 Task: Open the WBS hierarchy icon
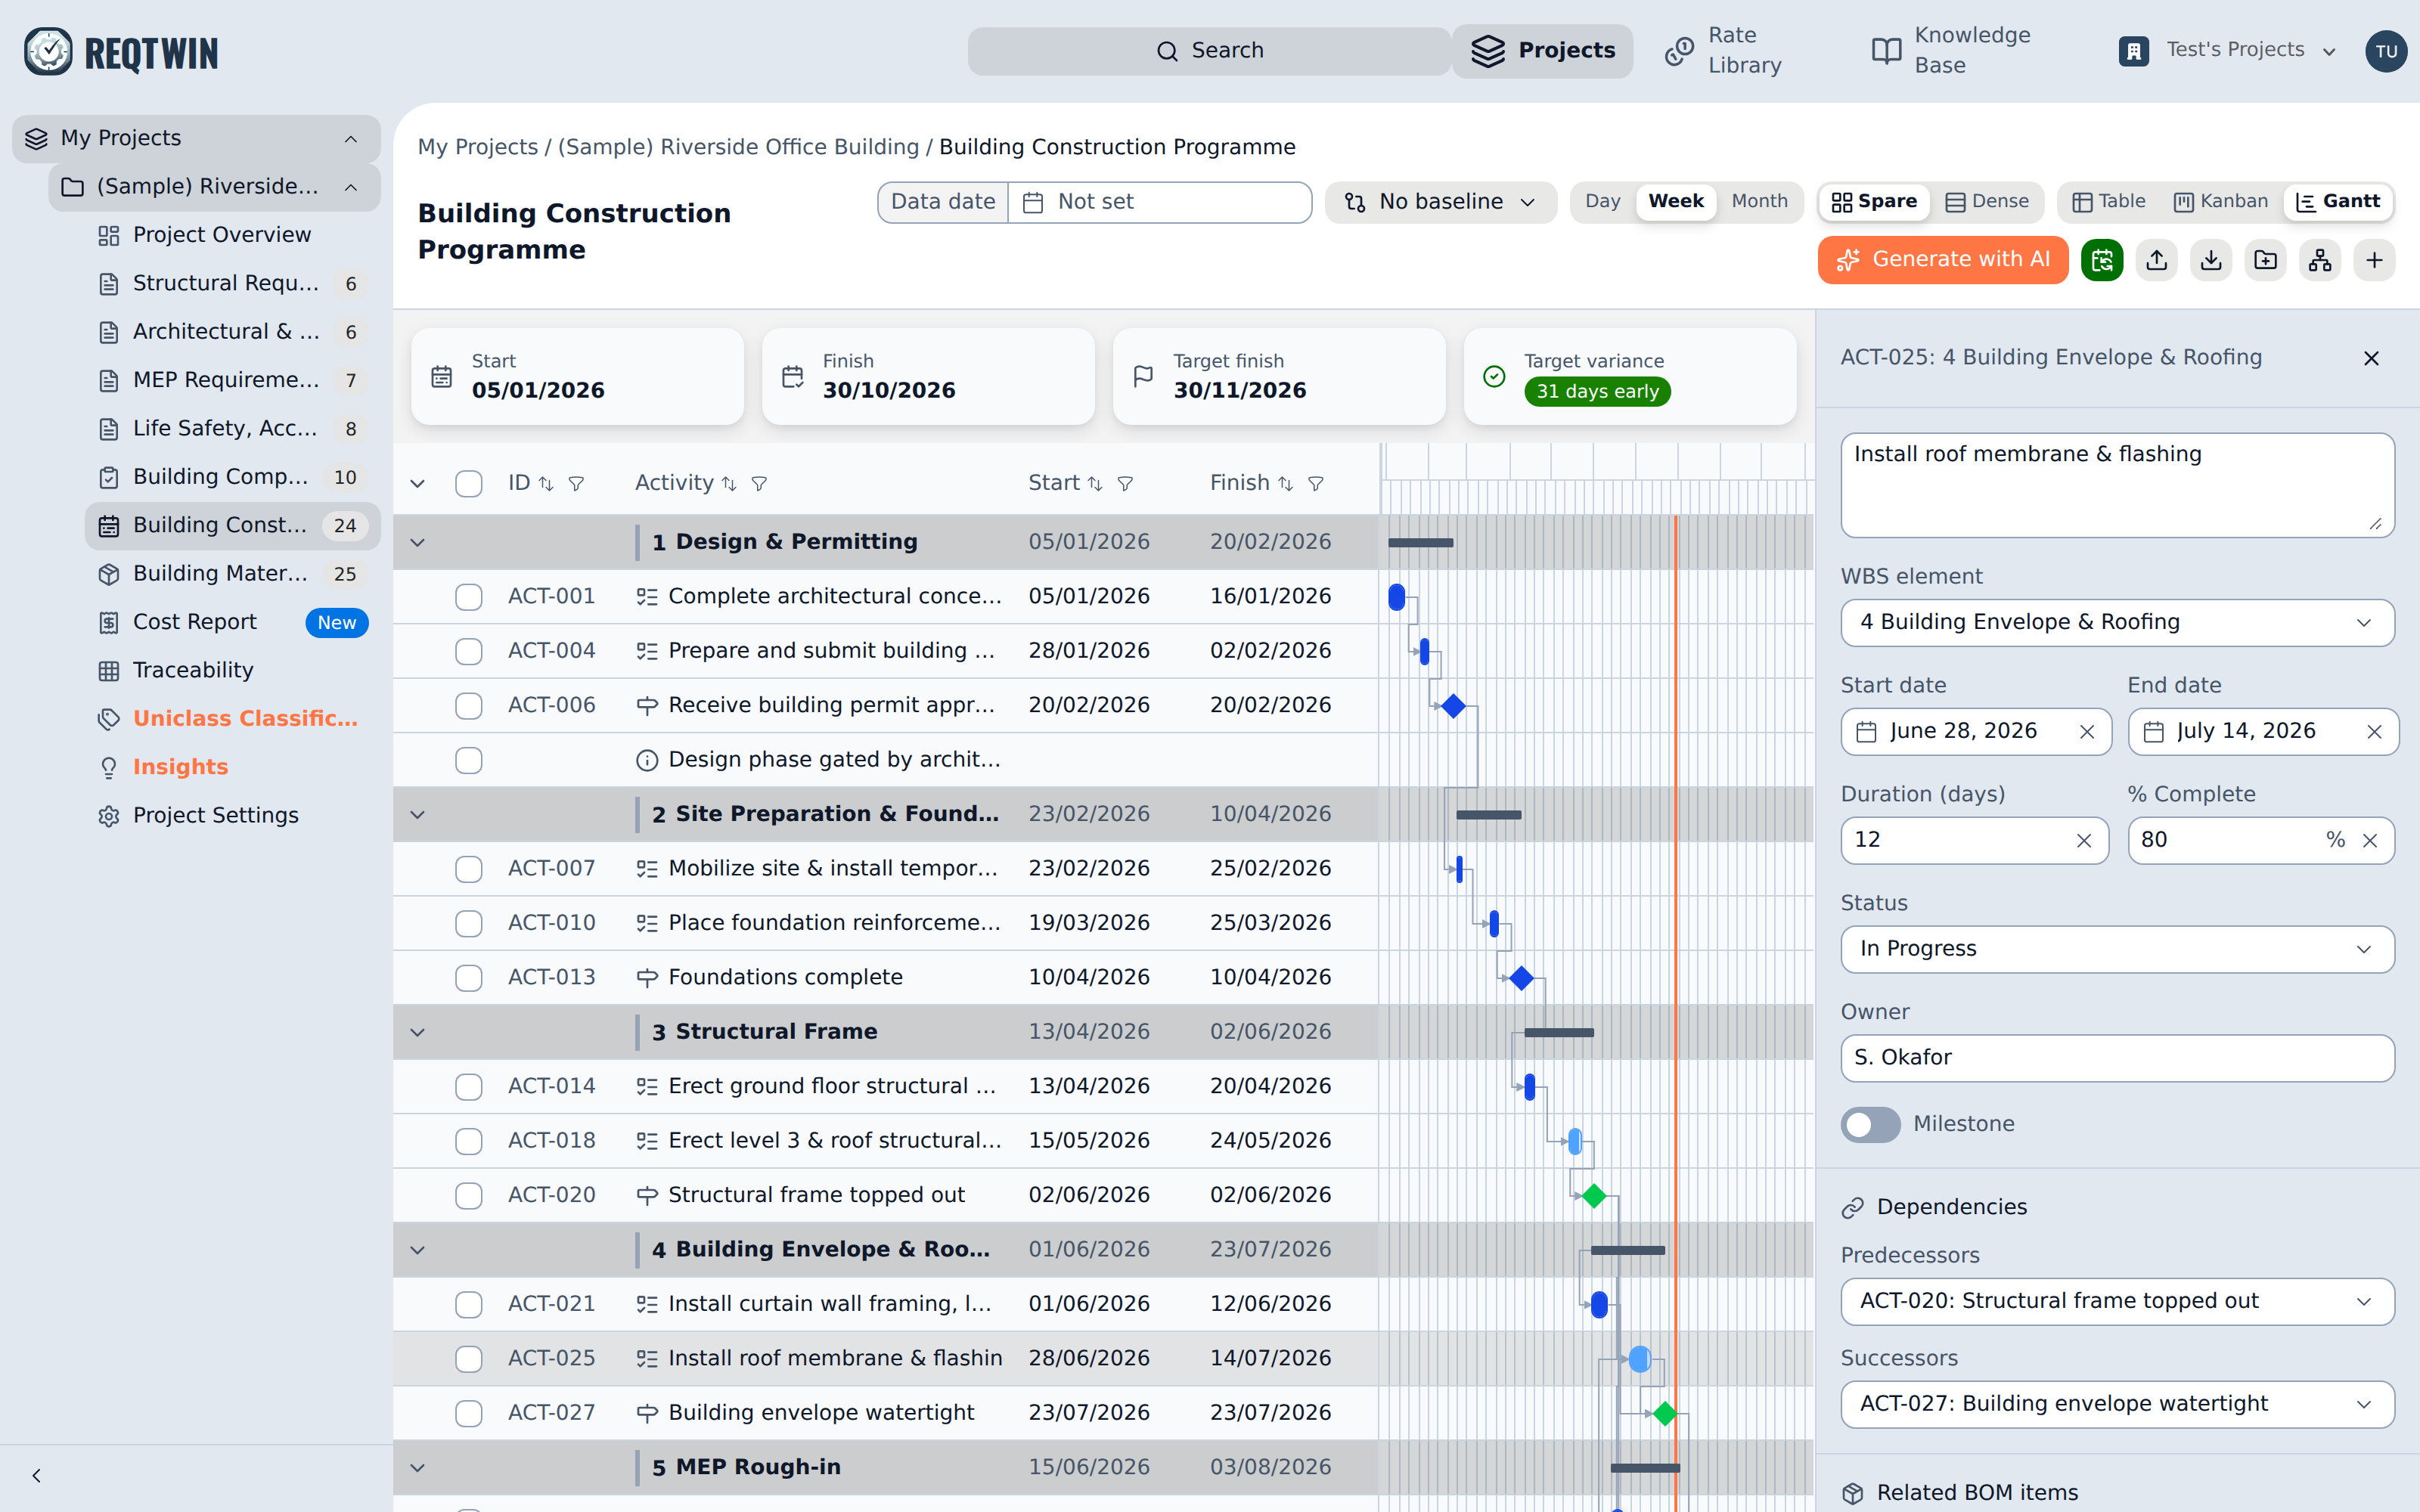click(2320, 261)
